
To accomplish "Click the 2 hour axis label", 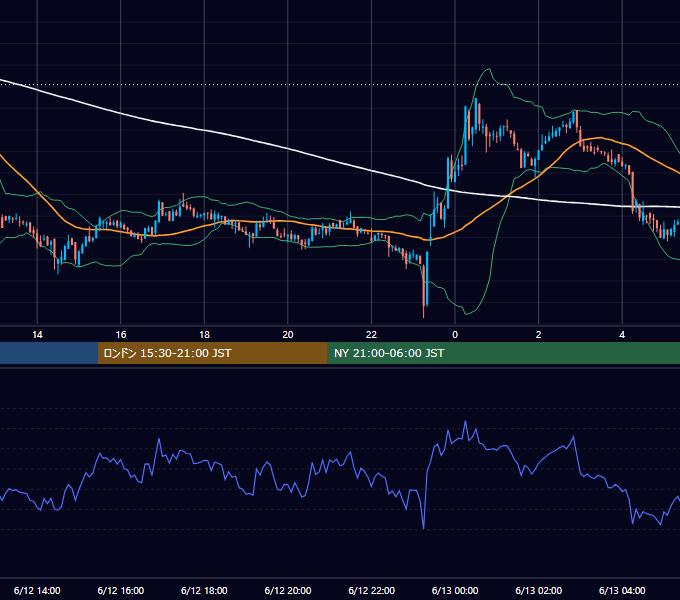I will click(538, 335).
